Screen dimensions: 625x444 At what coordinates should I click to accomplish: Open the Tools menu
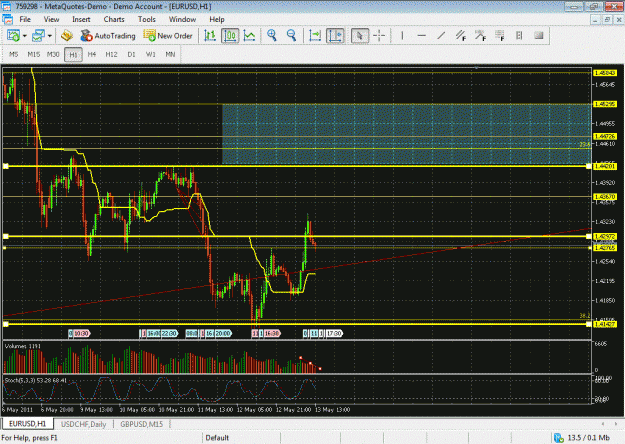[147, 20]
